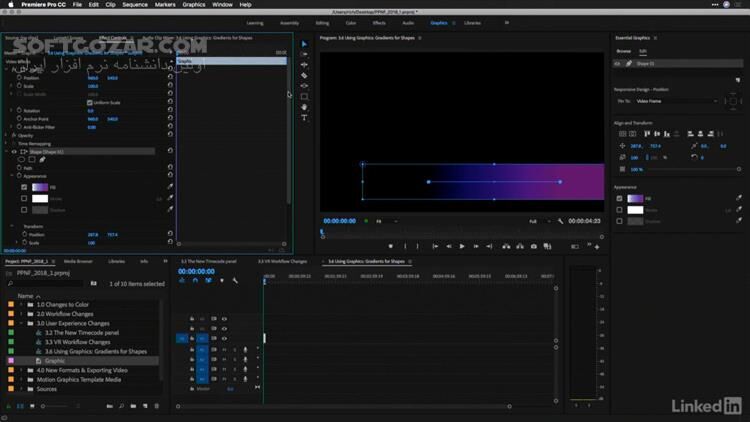The height and width of the screenshot is (422, 750).
Task: Enable Stroke checkbox in Effect Controls
Action: coord(24,198)
